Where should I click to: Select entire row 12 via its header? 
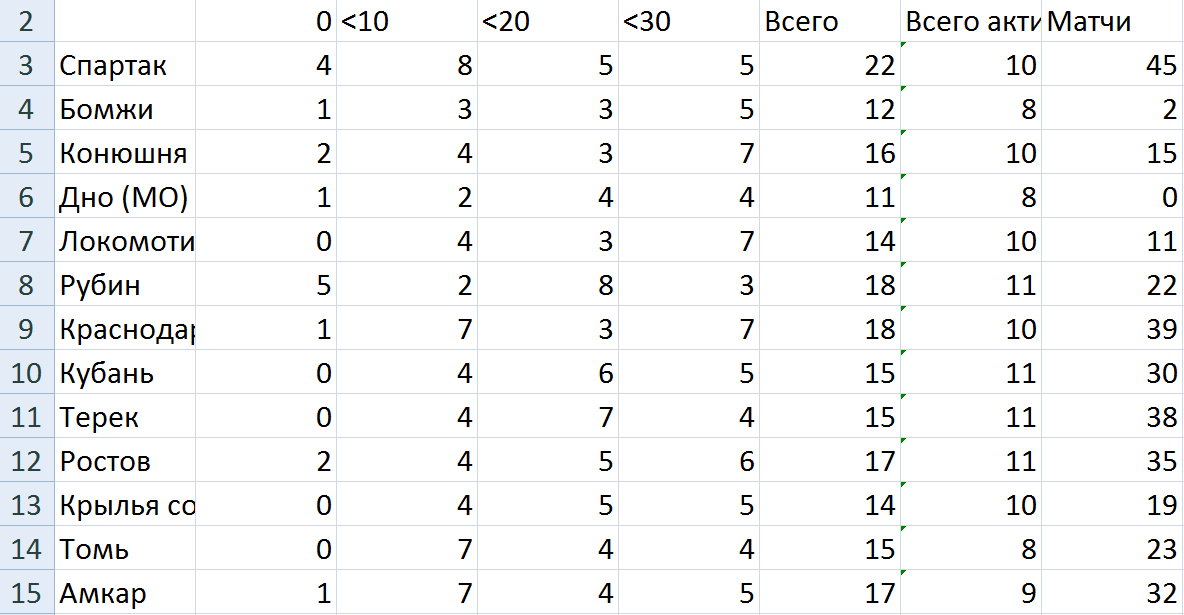point(26,462)
